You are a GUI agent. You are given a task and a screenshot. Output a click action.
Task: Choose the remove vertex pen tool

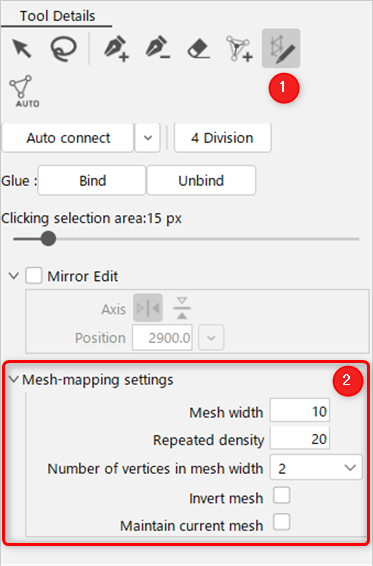158,48
